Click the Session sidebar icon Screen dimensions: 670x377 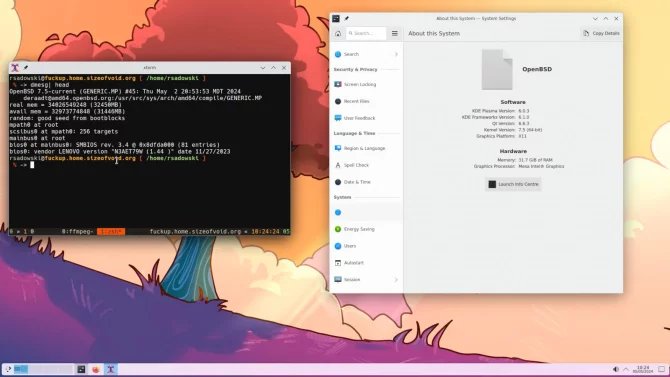338,280
